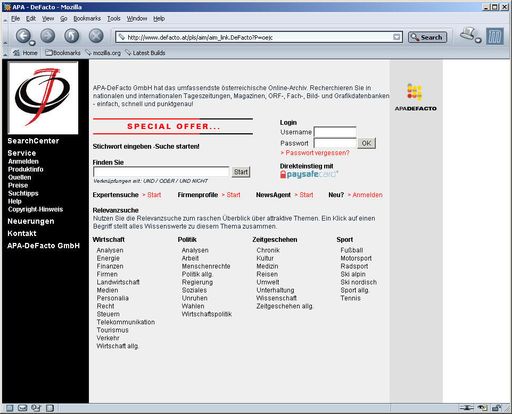
Task: Click the Search button in the toolbar
Action: pos(427,37)
